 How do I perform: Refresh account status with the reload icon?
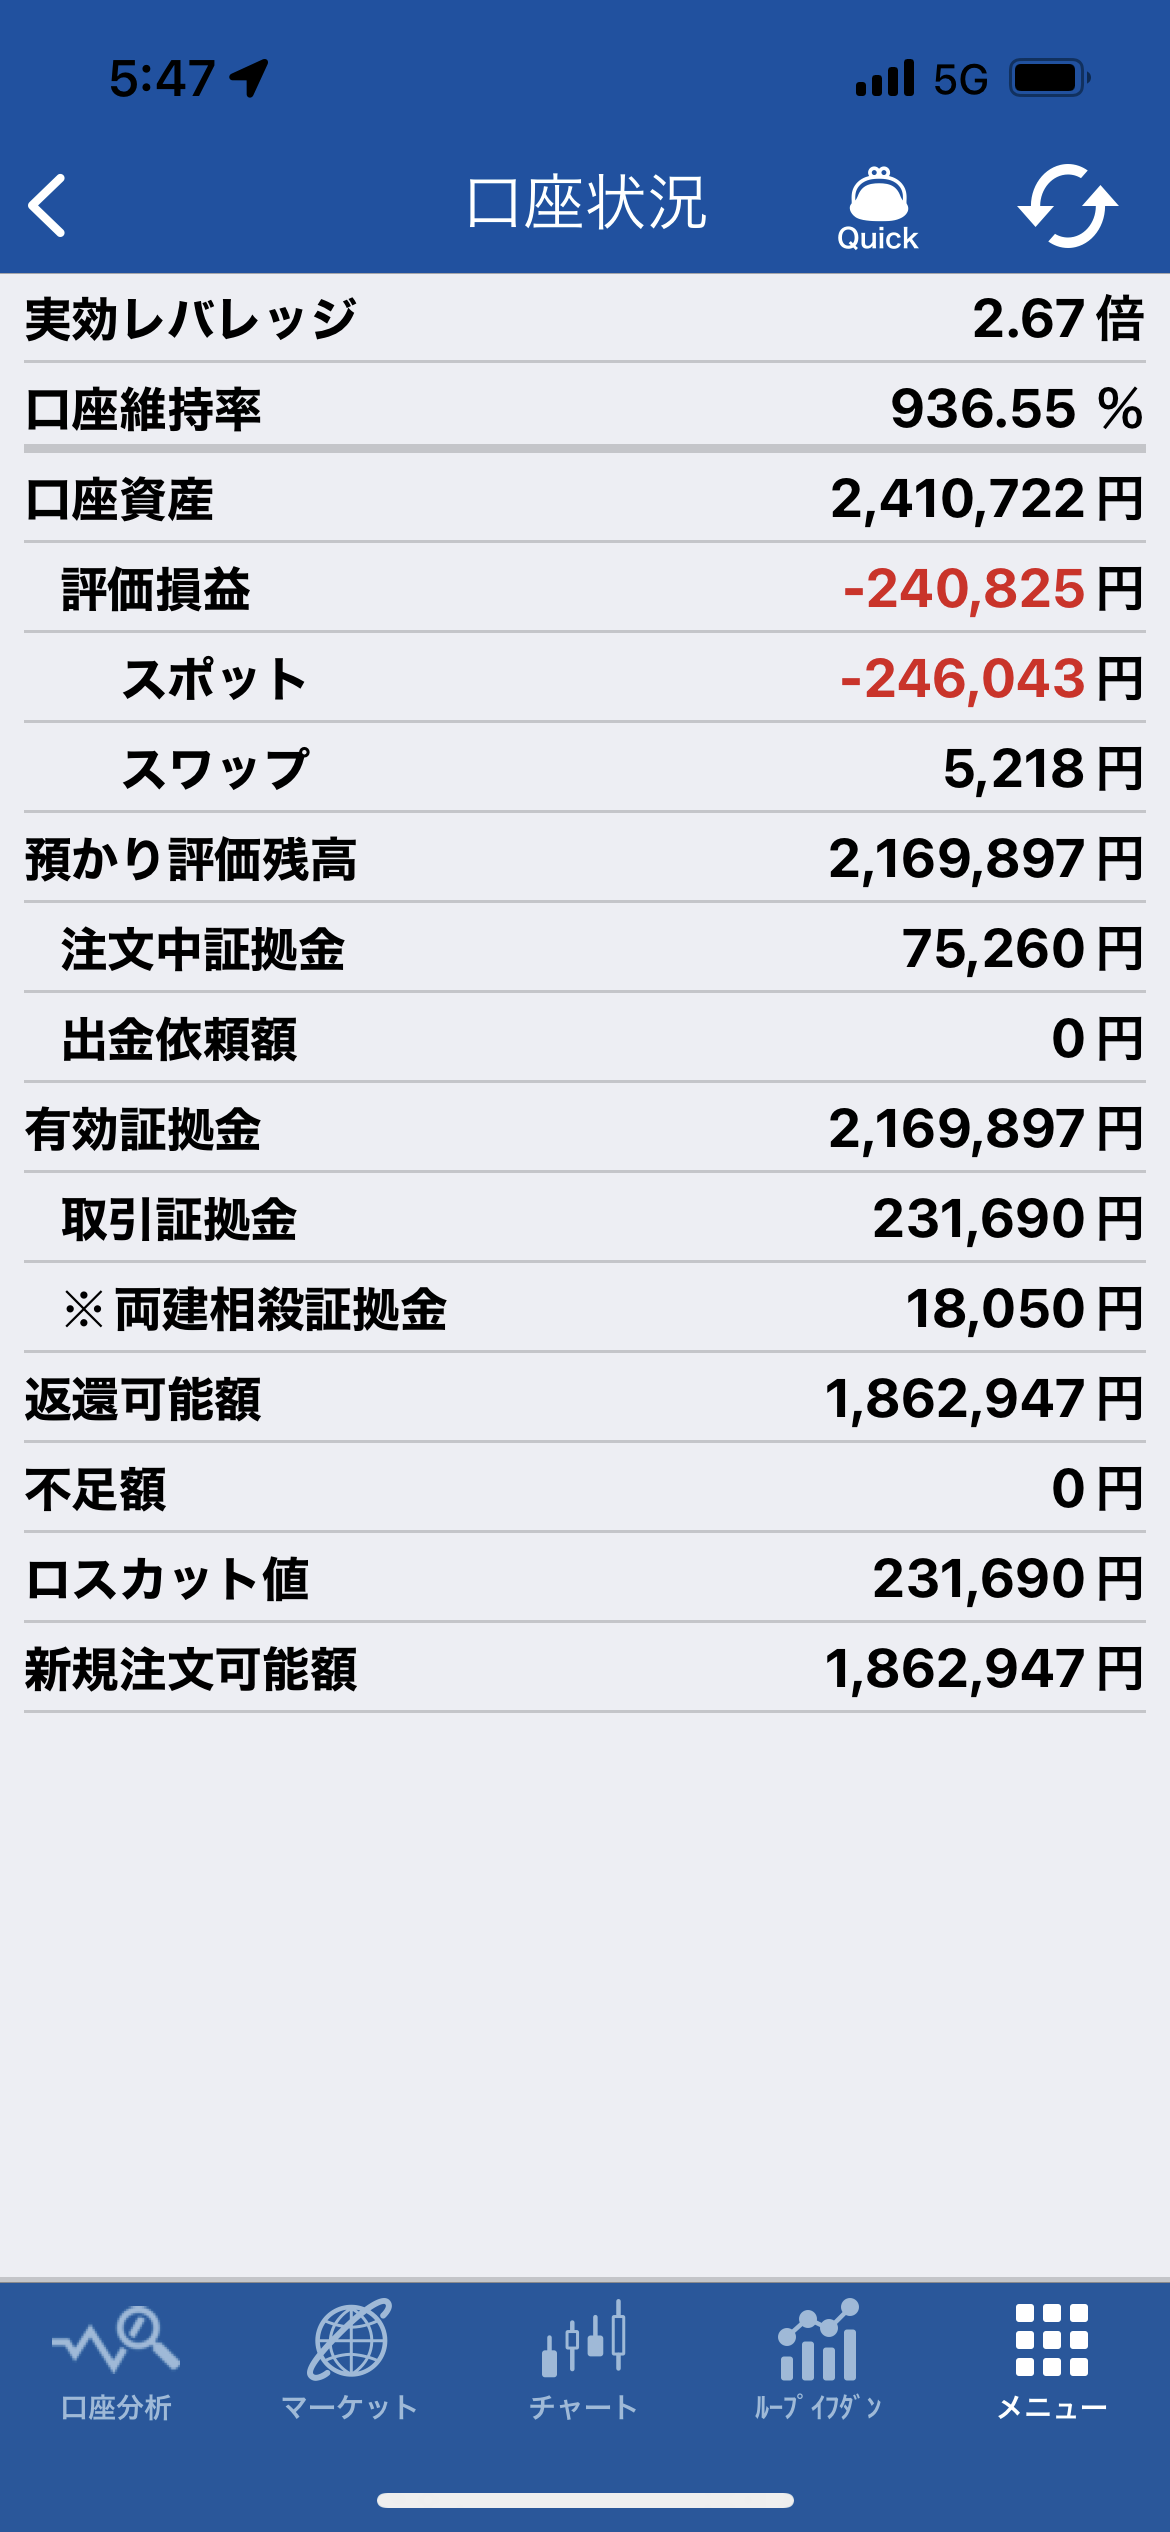pos(1068,206)
